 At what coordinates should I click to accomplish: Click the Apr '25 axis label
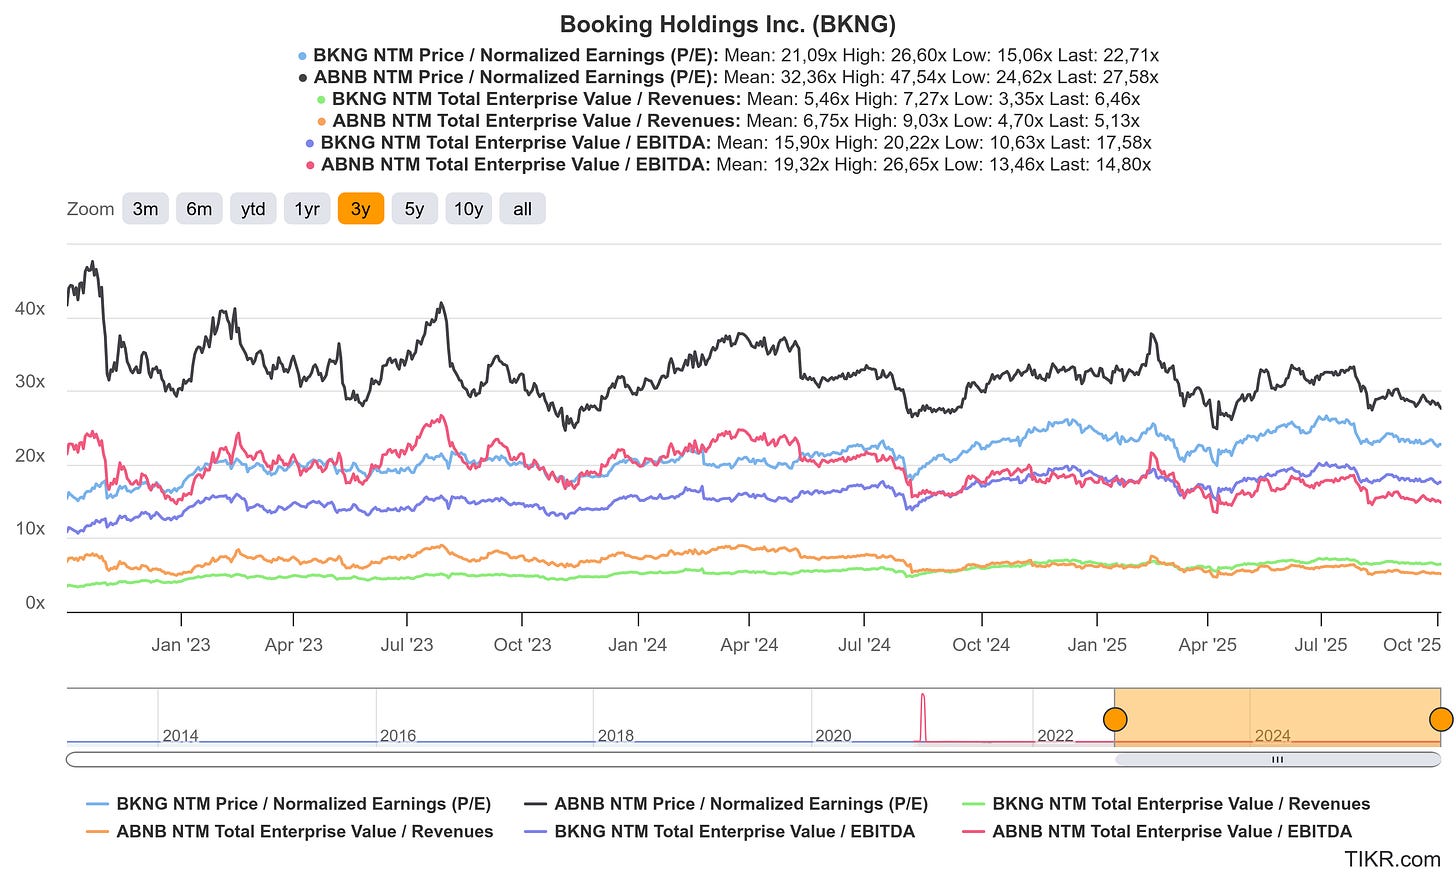click(1207, 645)
